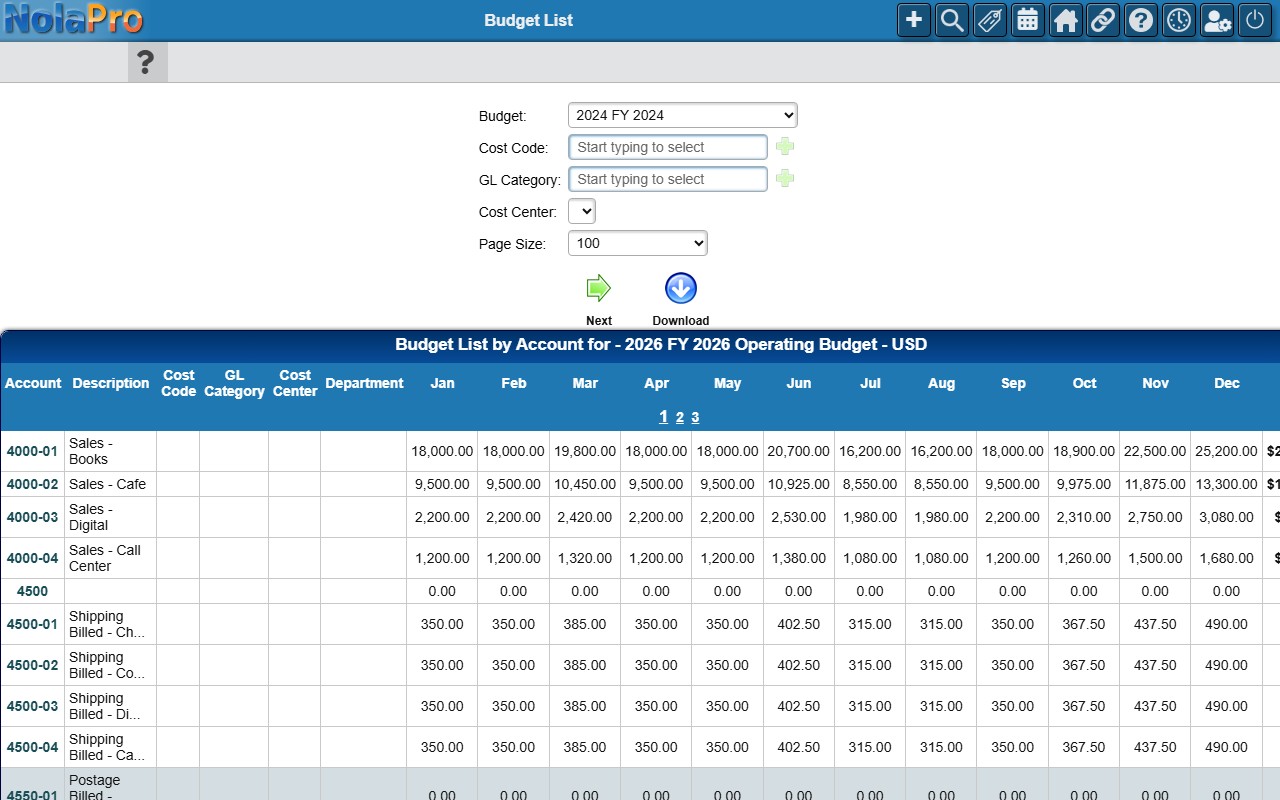The height and width of the screenshot is (800, 1280).
Task: Click the green plus beside Cost Code
Action: pos(785,147)
